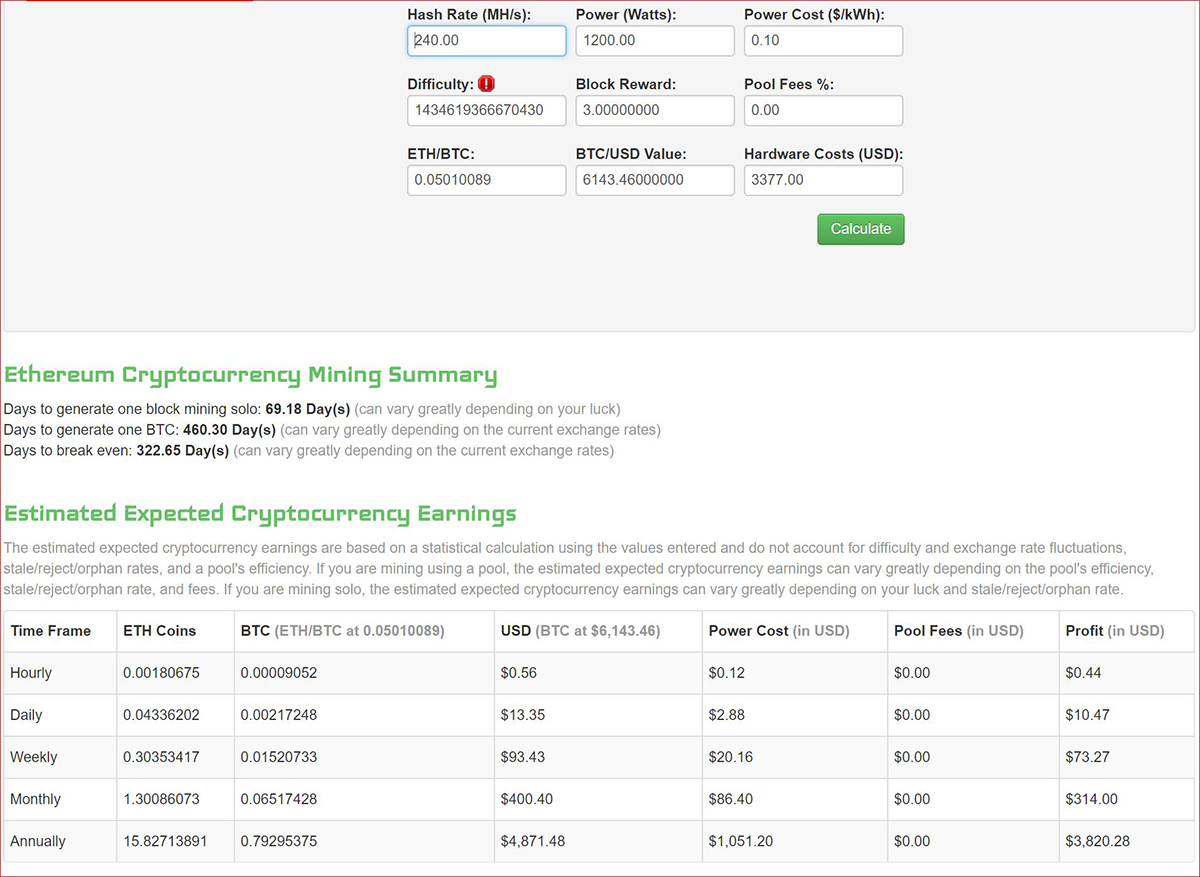Edit the Block Reward input field
Viewport: 1200px width, 877px height.
point(655,110)
